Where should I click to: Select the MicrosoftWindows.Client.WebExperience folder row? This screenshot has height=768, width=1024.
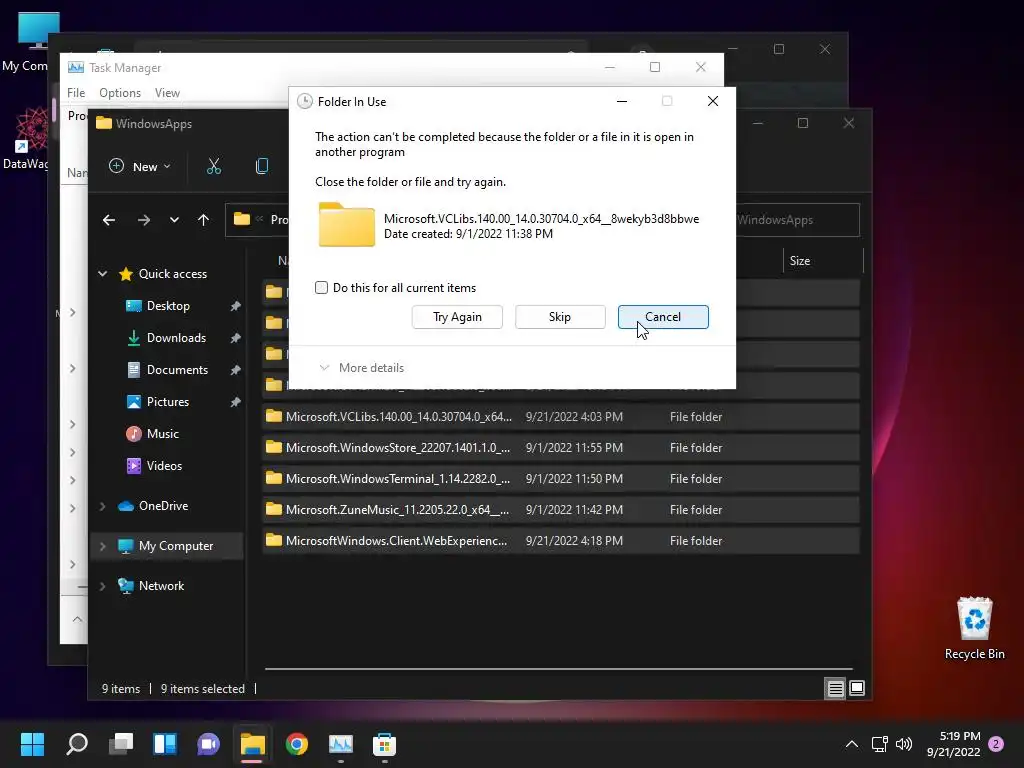coord(561,541)
